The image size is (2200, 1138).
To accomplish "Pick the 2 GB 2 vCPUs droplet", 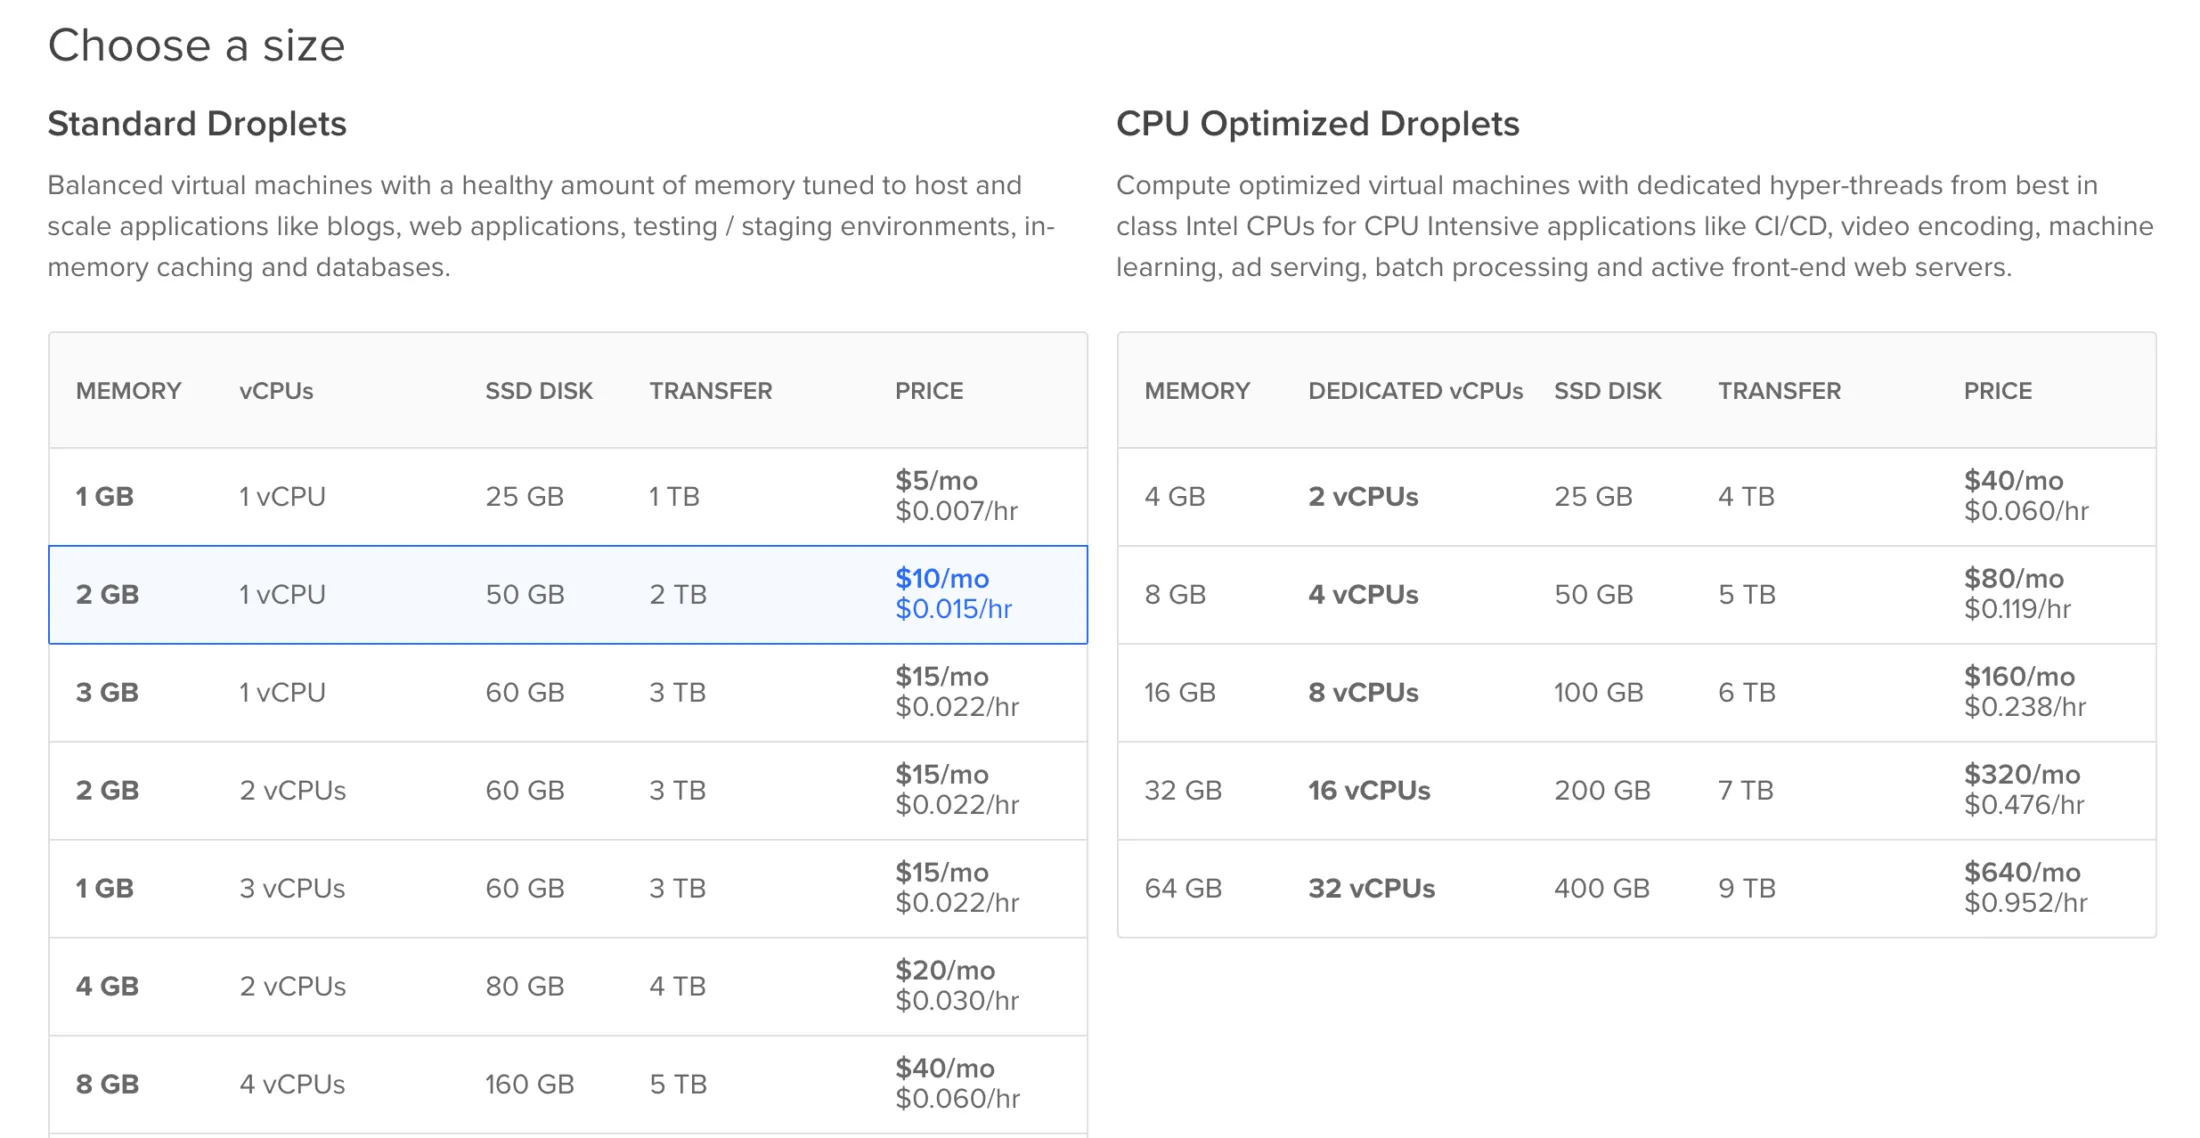I will click(567, 790).
